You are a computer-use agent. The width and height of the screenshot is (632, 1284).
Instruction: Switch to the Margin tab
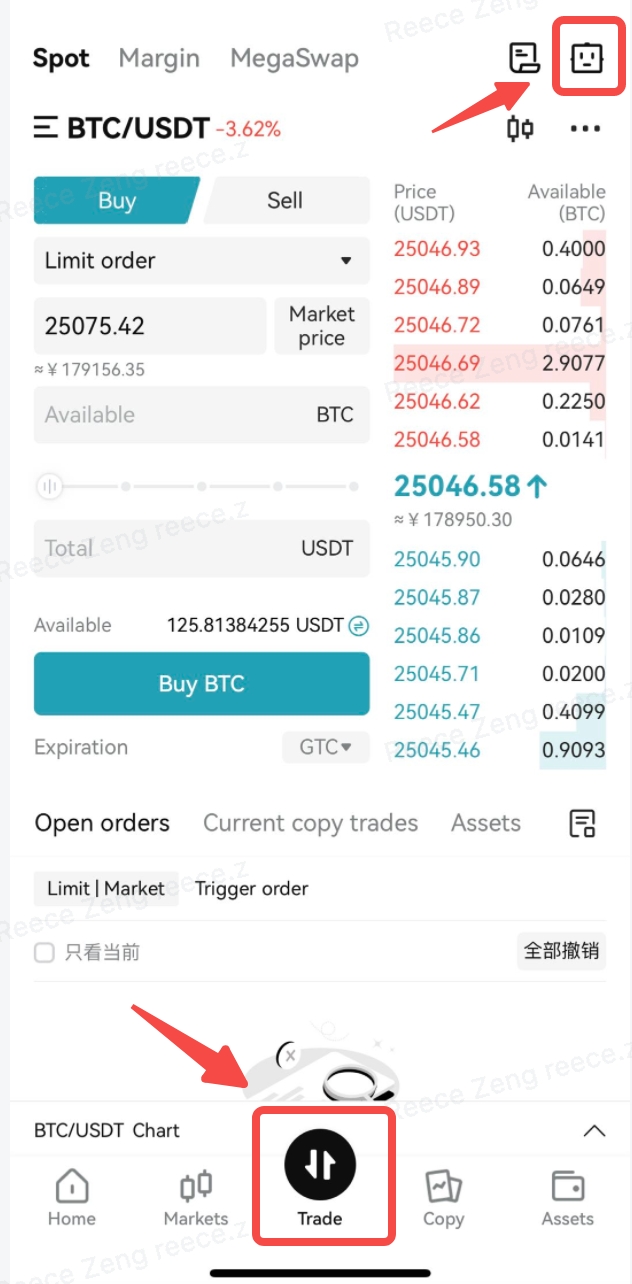[159, 59]
